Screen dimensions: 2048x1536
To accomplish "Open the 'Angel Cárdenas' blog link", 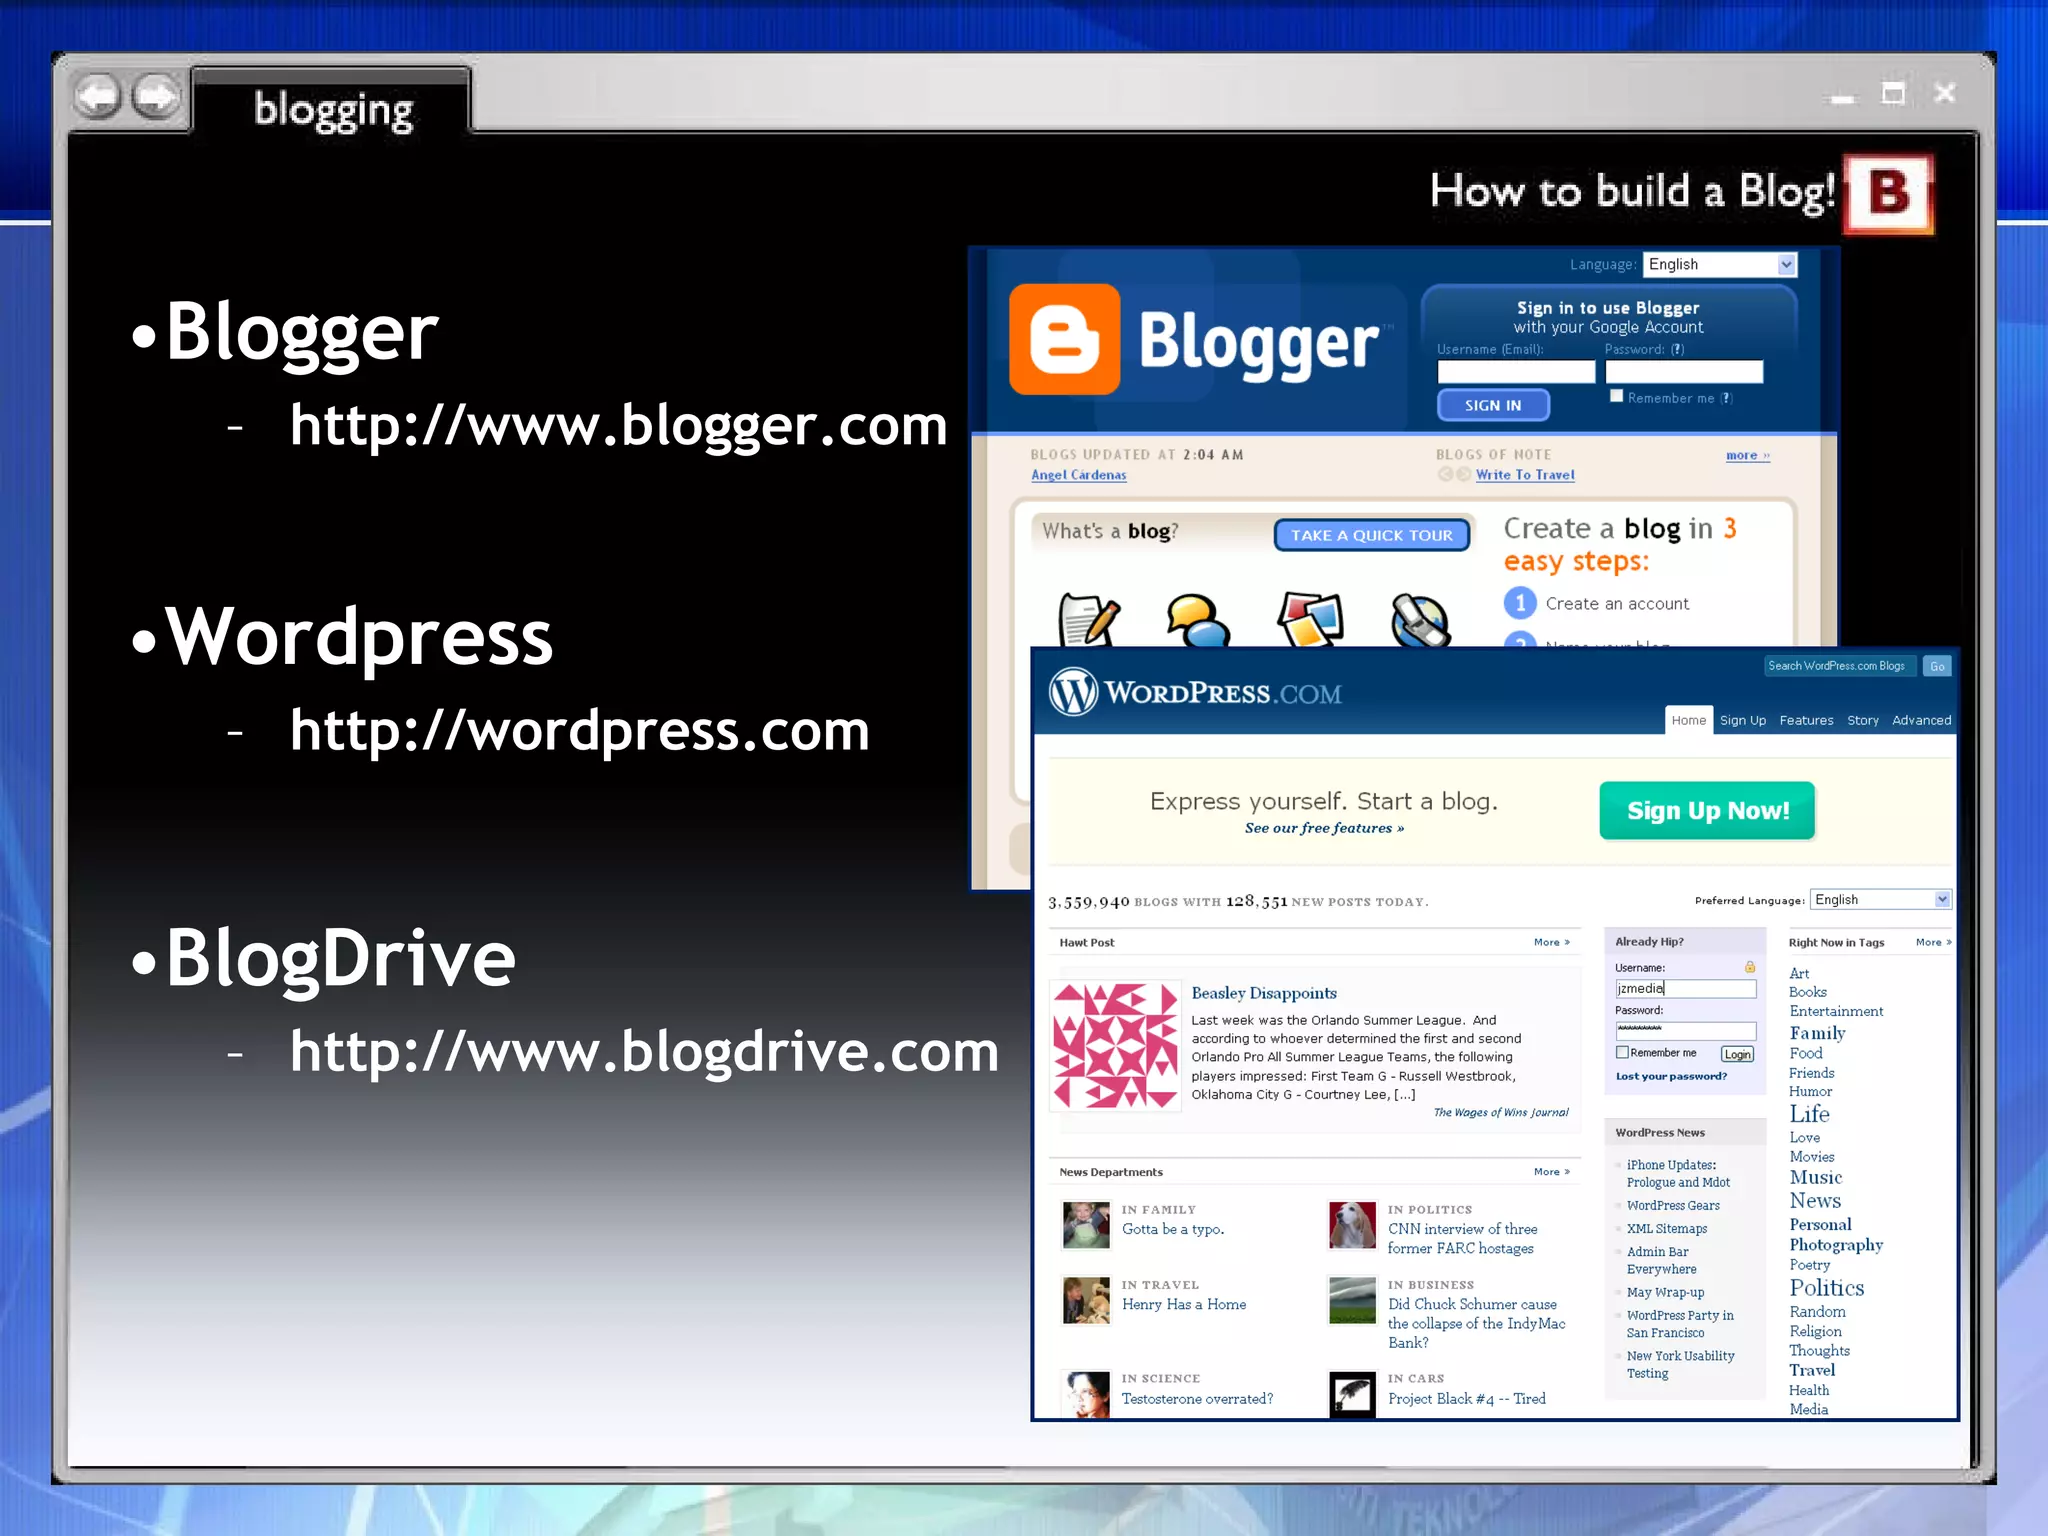I will tap(1079, 475).
